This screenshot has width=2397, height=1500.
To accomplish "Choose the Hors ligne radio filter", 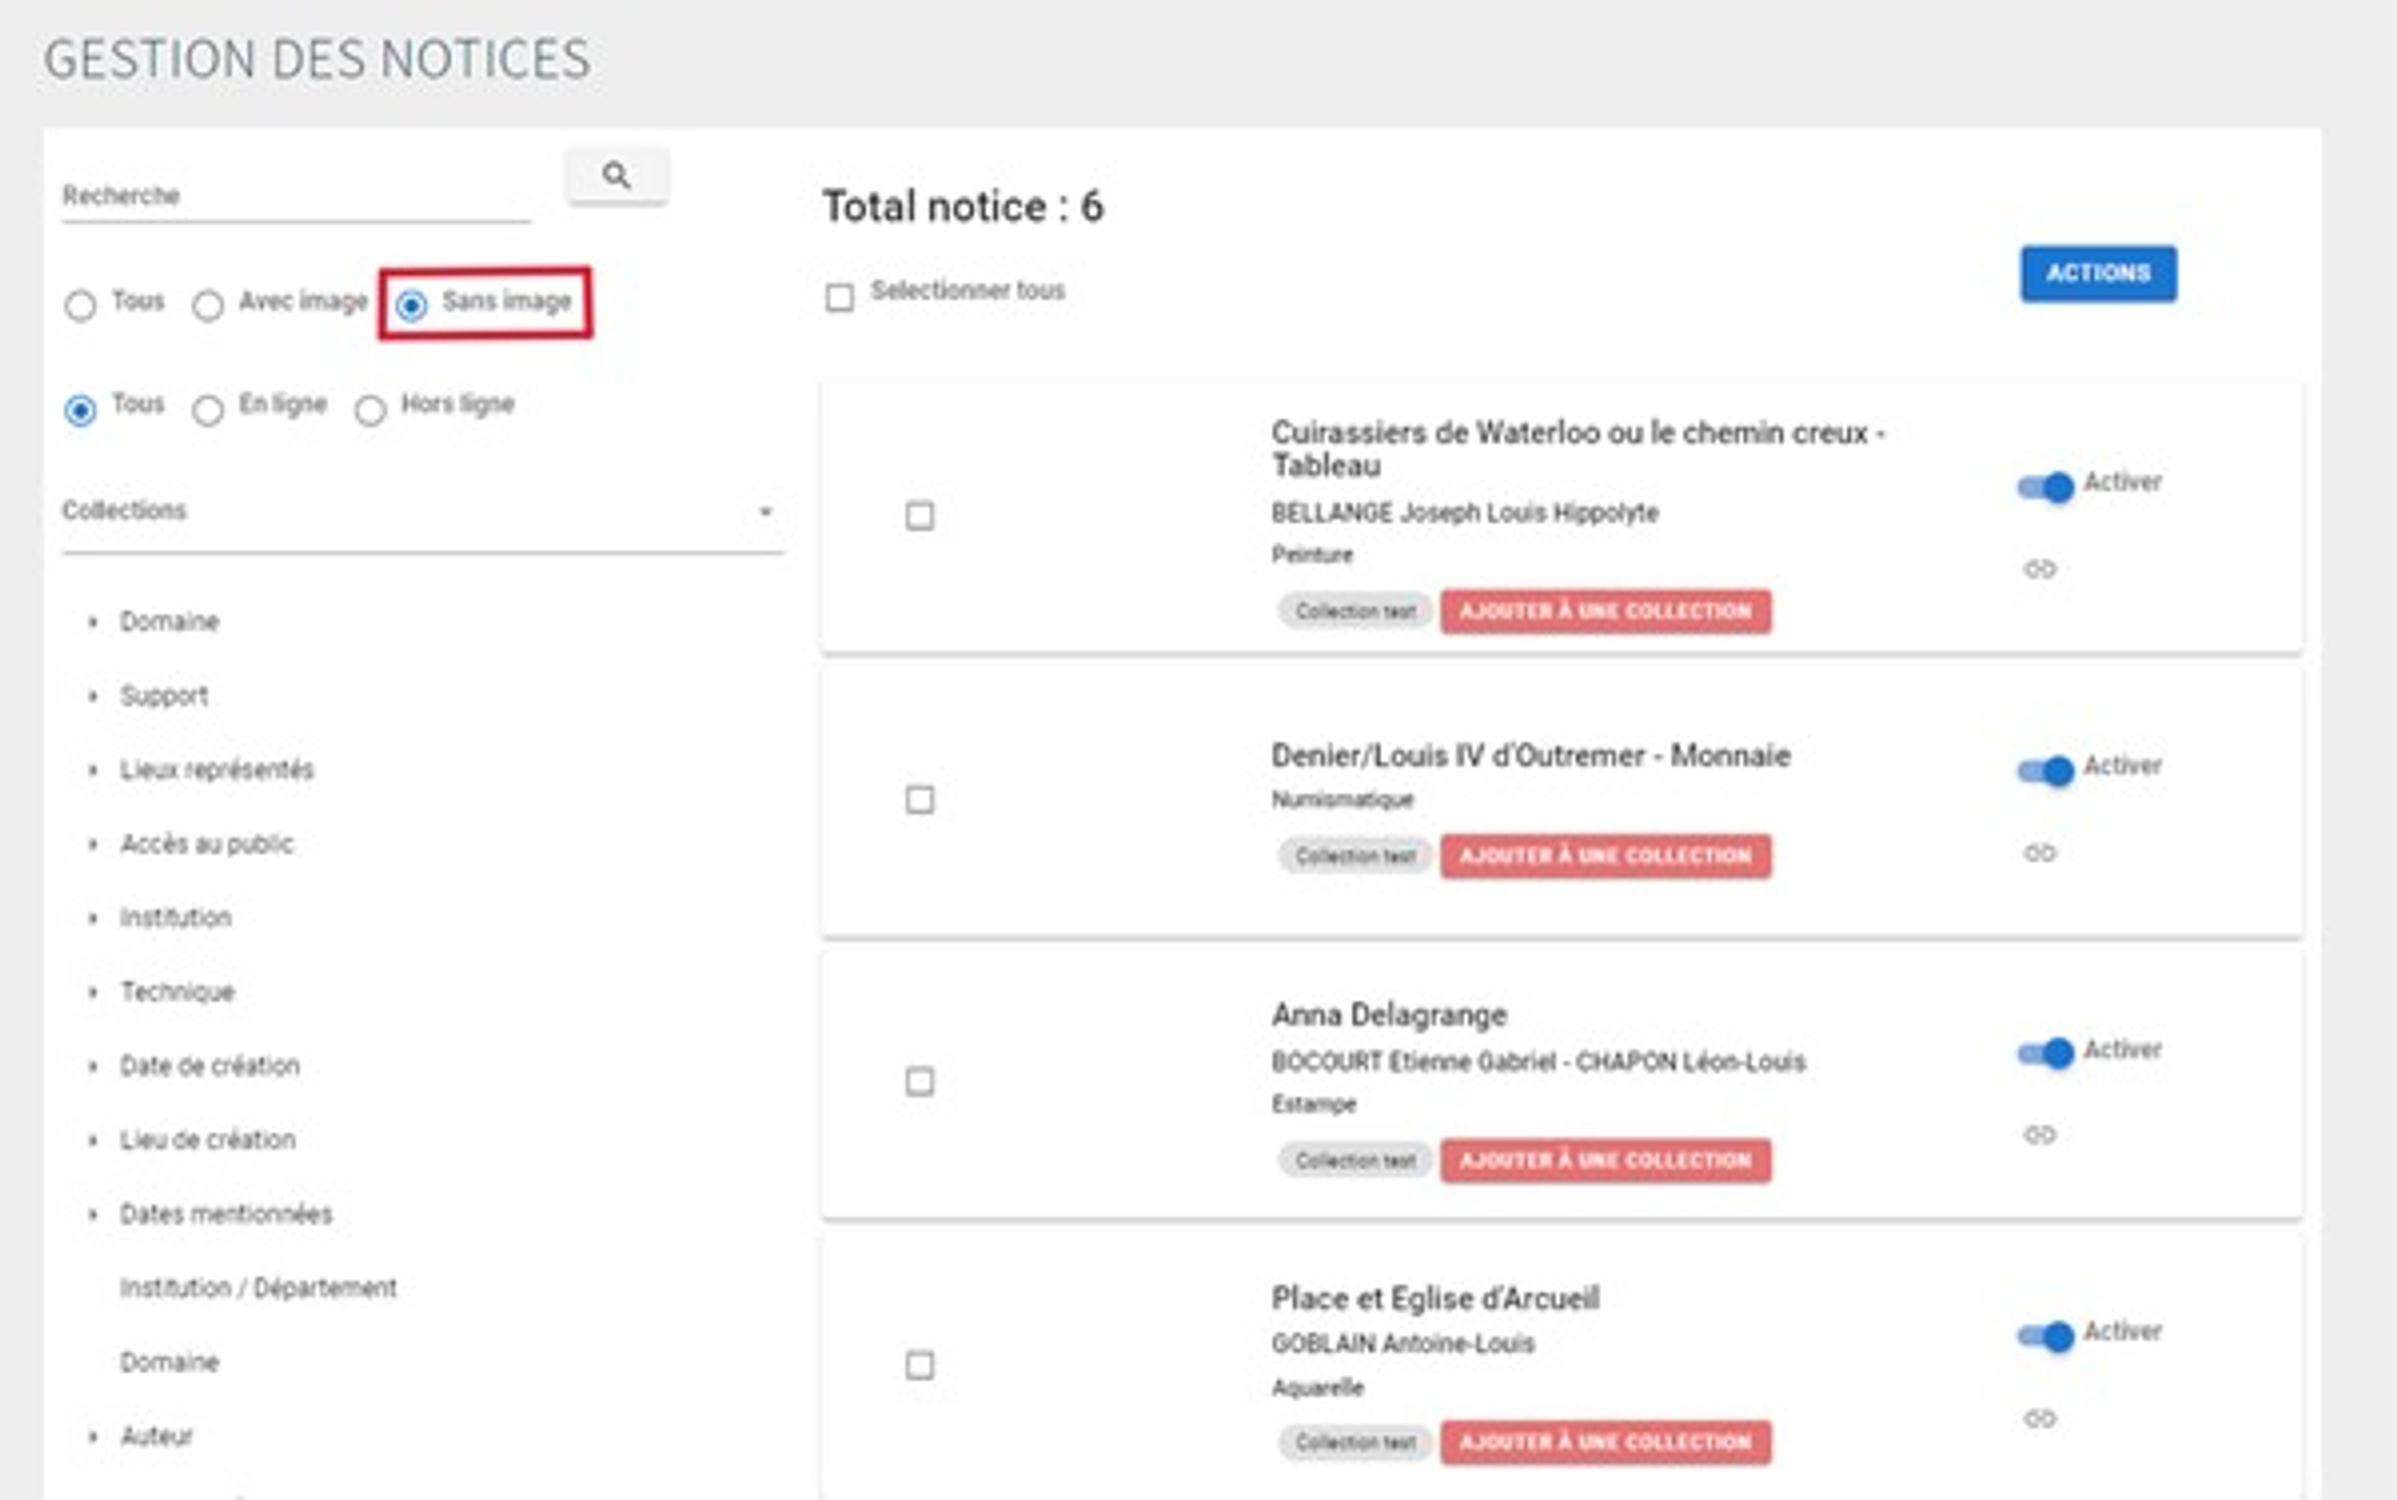I will (370, 410).
